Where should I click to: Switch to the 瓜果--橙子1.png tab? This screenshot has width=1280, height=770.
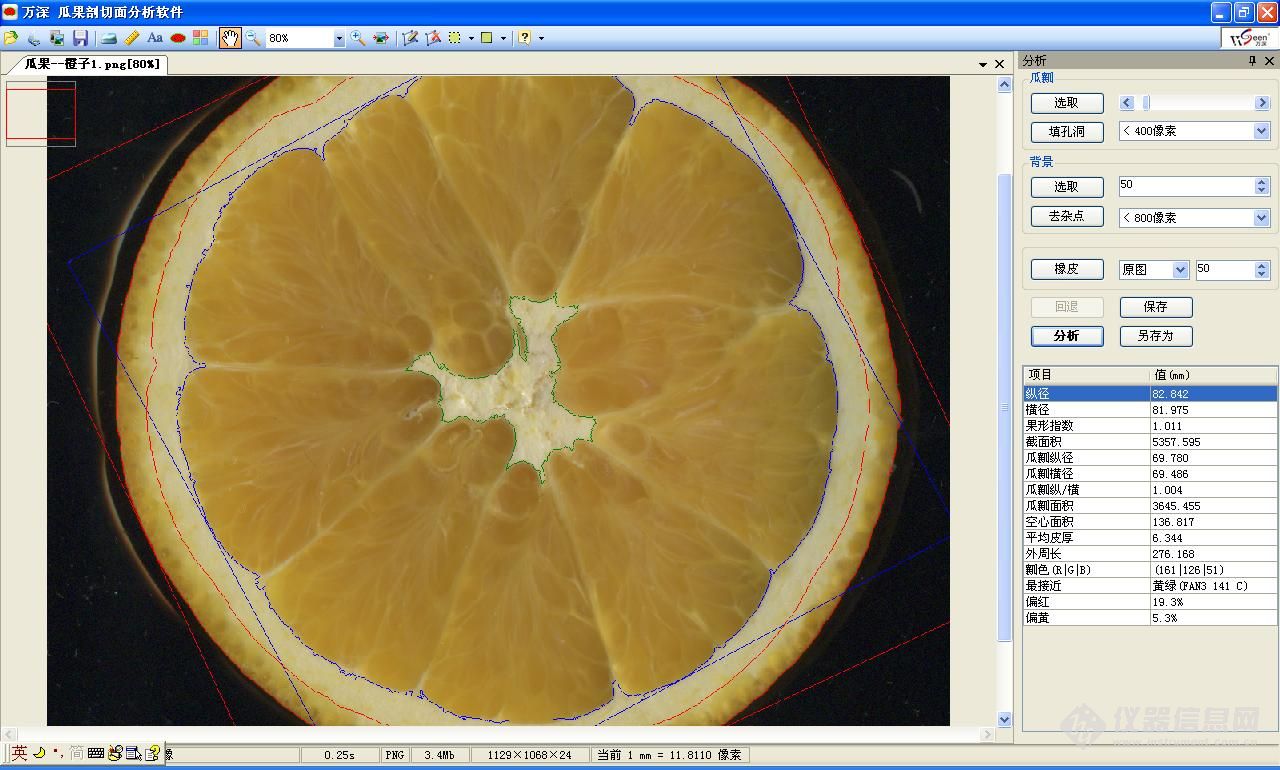click(x=91, y=64)
